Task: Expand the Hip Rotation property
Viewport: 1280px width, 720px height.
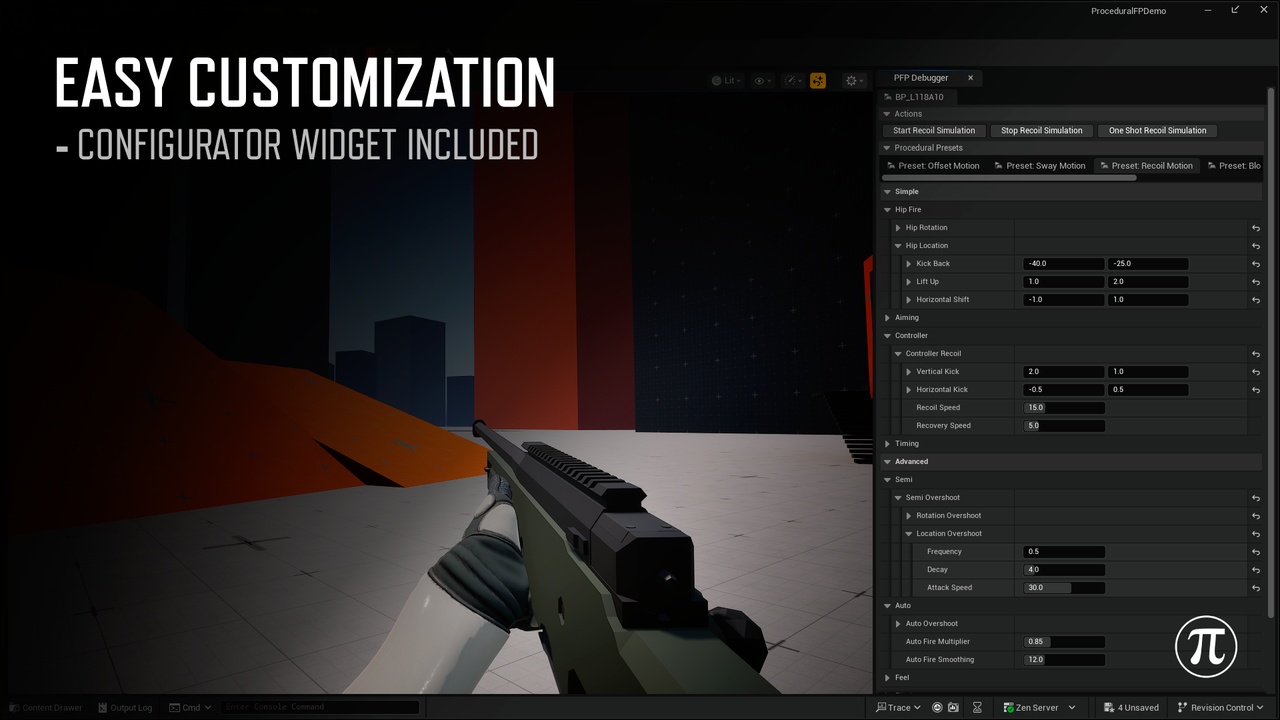Action: coord(898,228)
